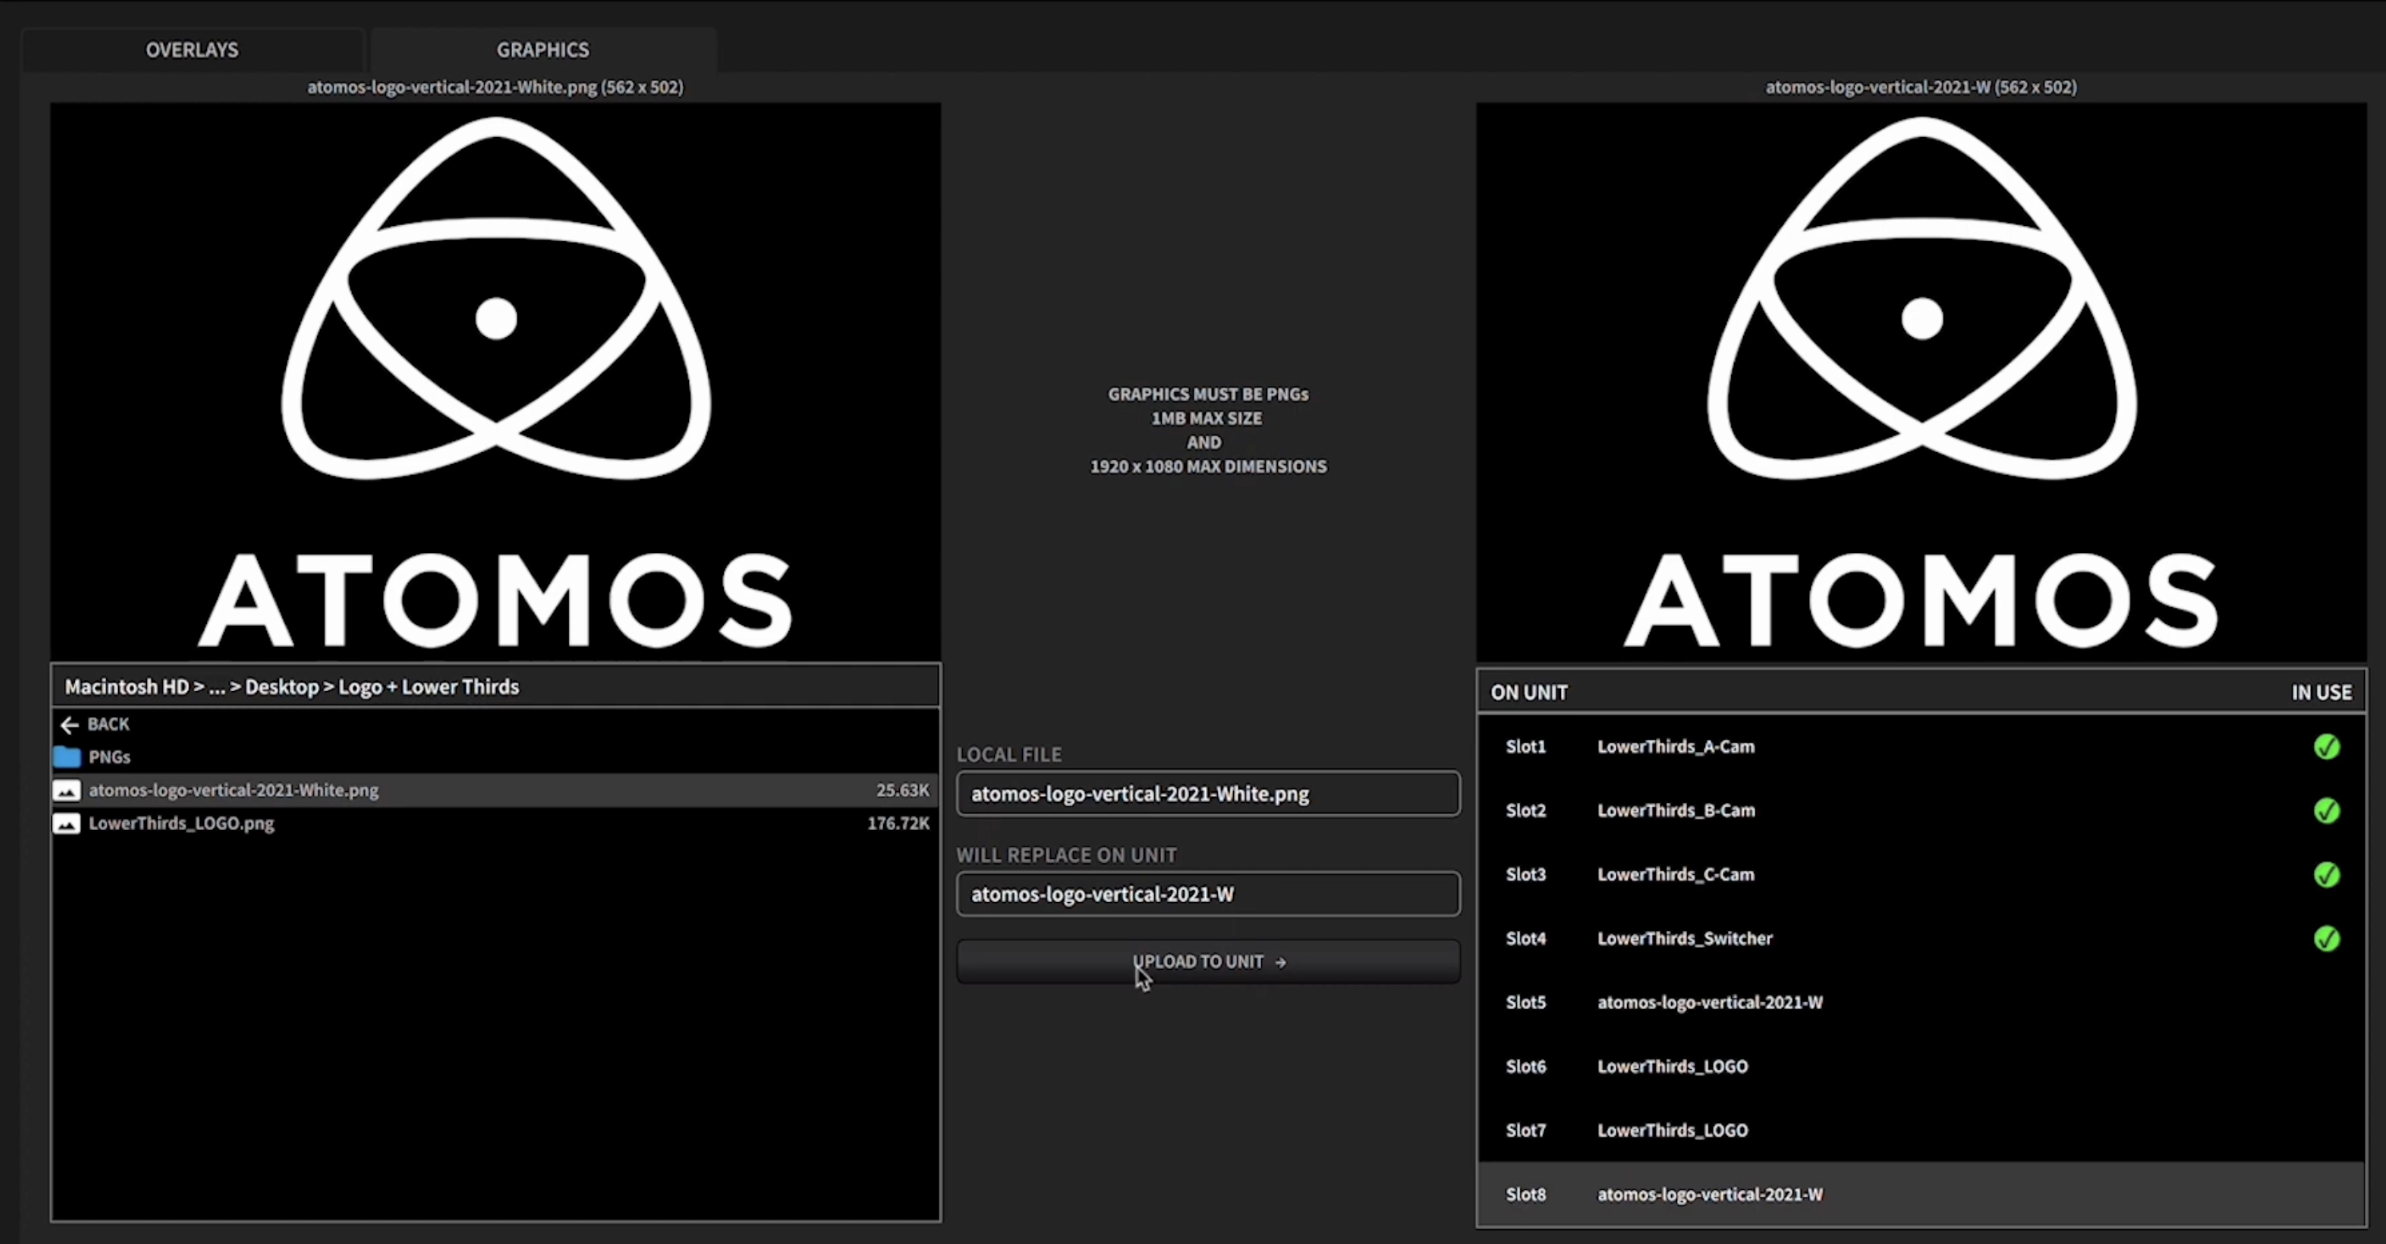This screenshot has width=2386, height=1244.
Task: Switch to the OVERLAYS tab
Action: click(192, 49)
